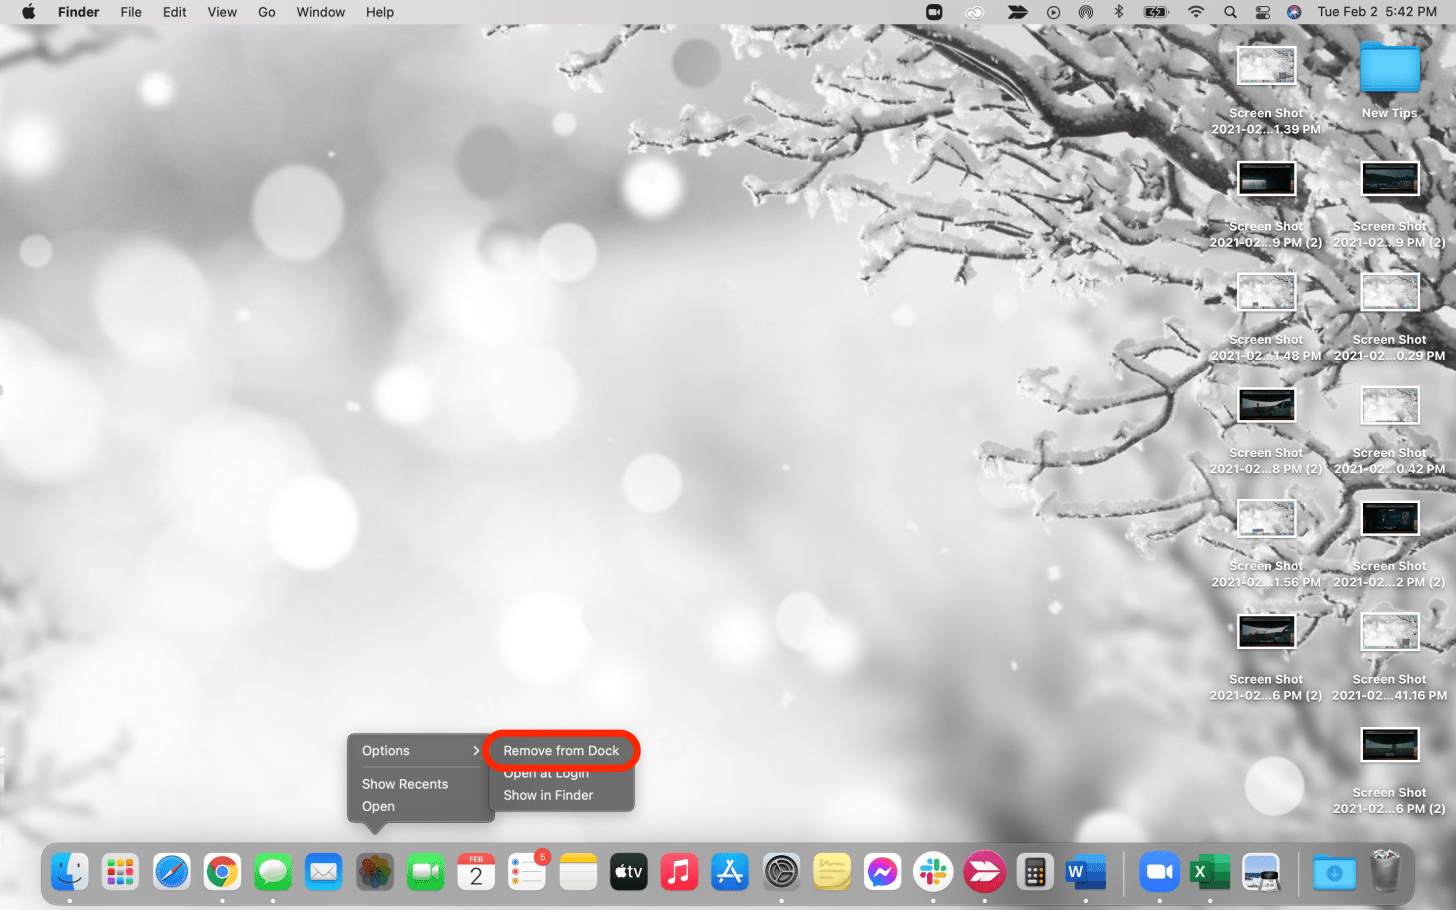Image resolution: width=1456 pixels, height=910 pixels.
Task: Open Google Chrome
Action: (x=221, y=871)
